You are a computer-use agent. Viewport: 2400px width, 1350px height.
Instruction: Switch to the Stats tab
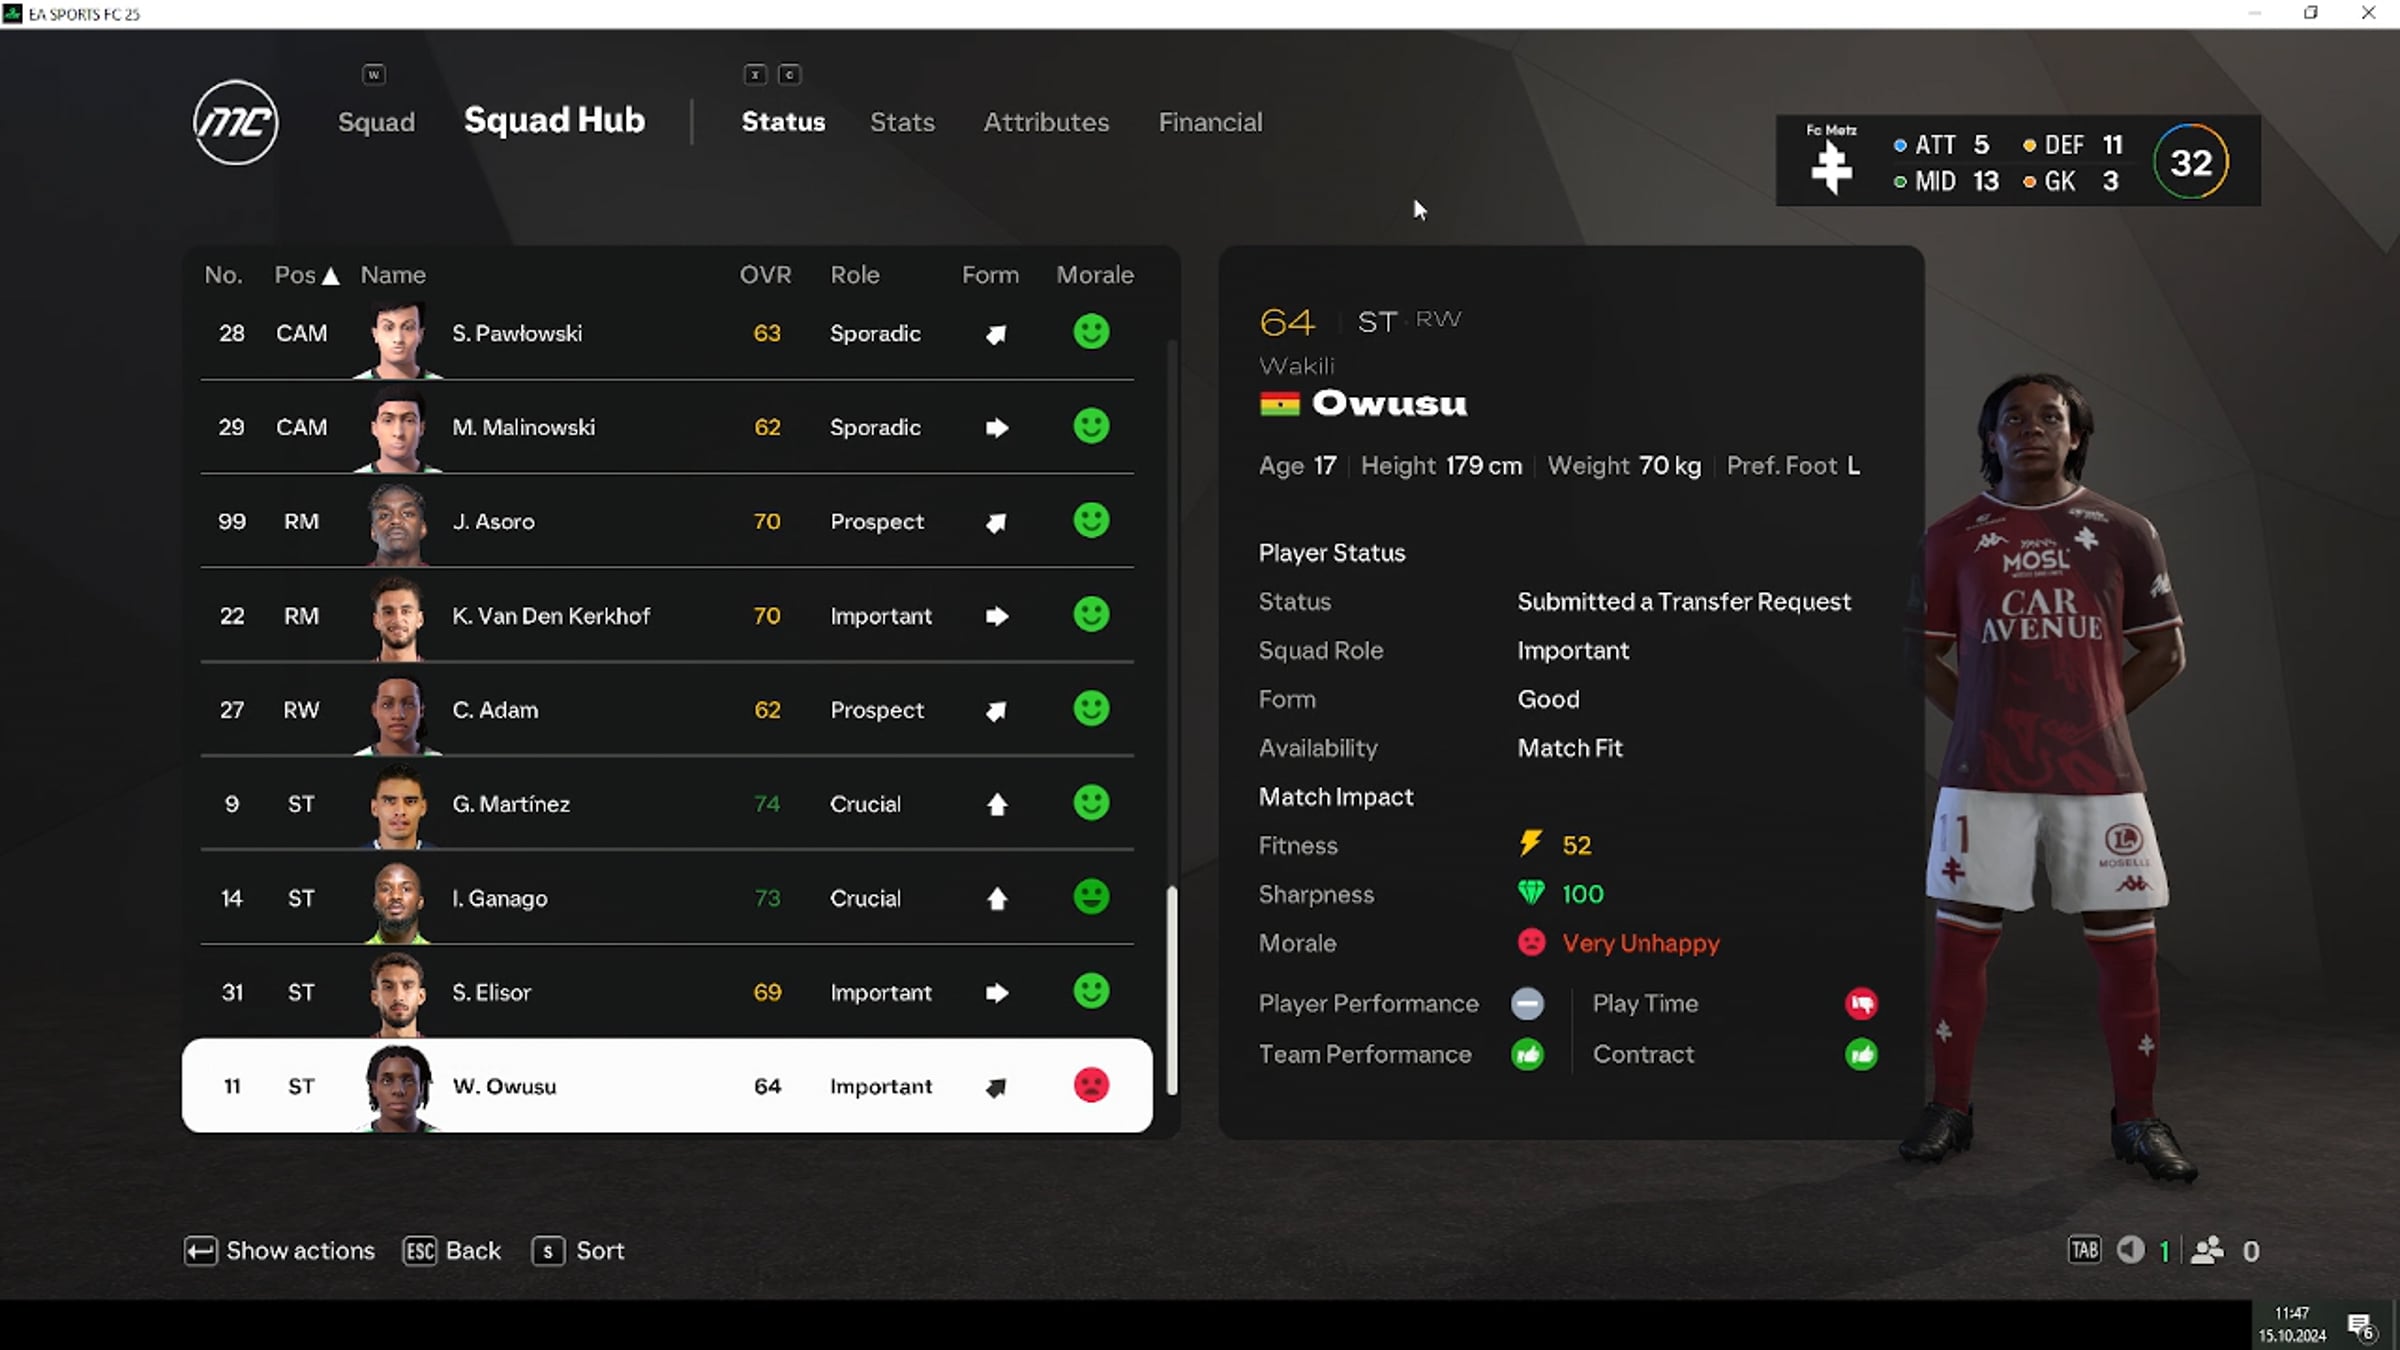(x=902, y=121)
